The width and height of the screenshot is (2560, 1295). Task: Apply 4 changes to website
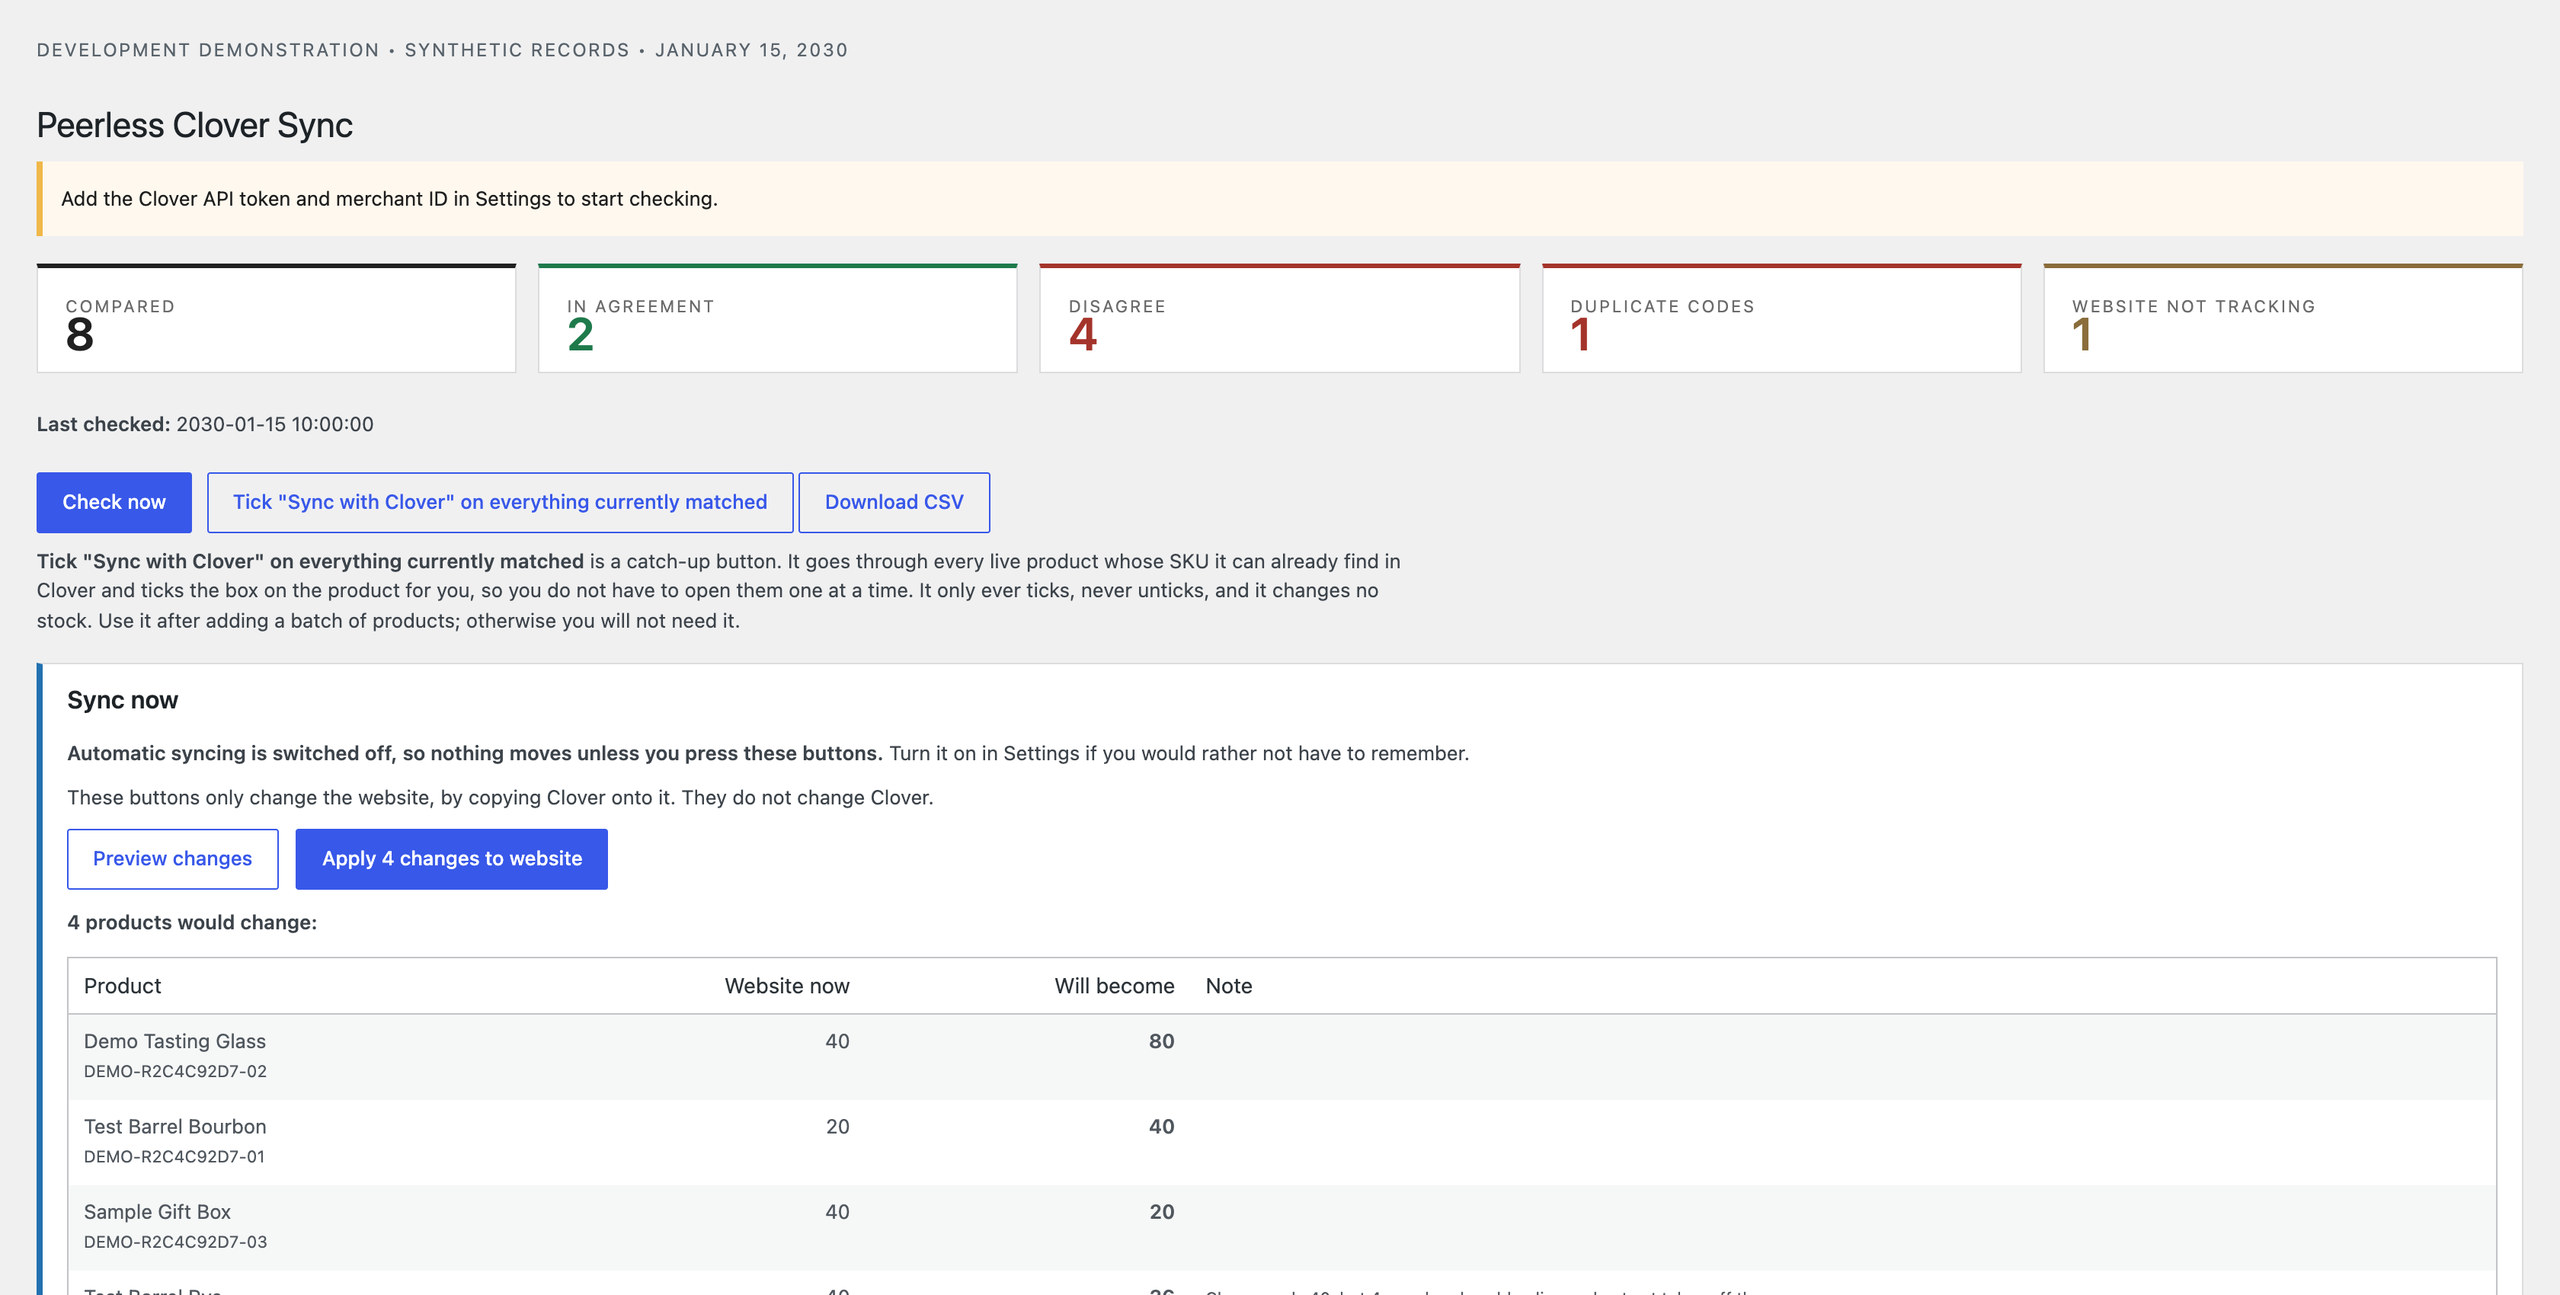[x=451, y=858]
